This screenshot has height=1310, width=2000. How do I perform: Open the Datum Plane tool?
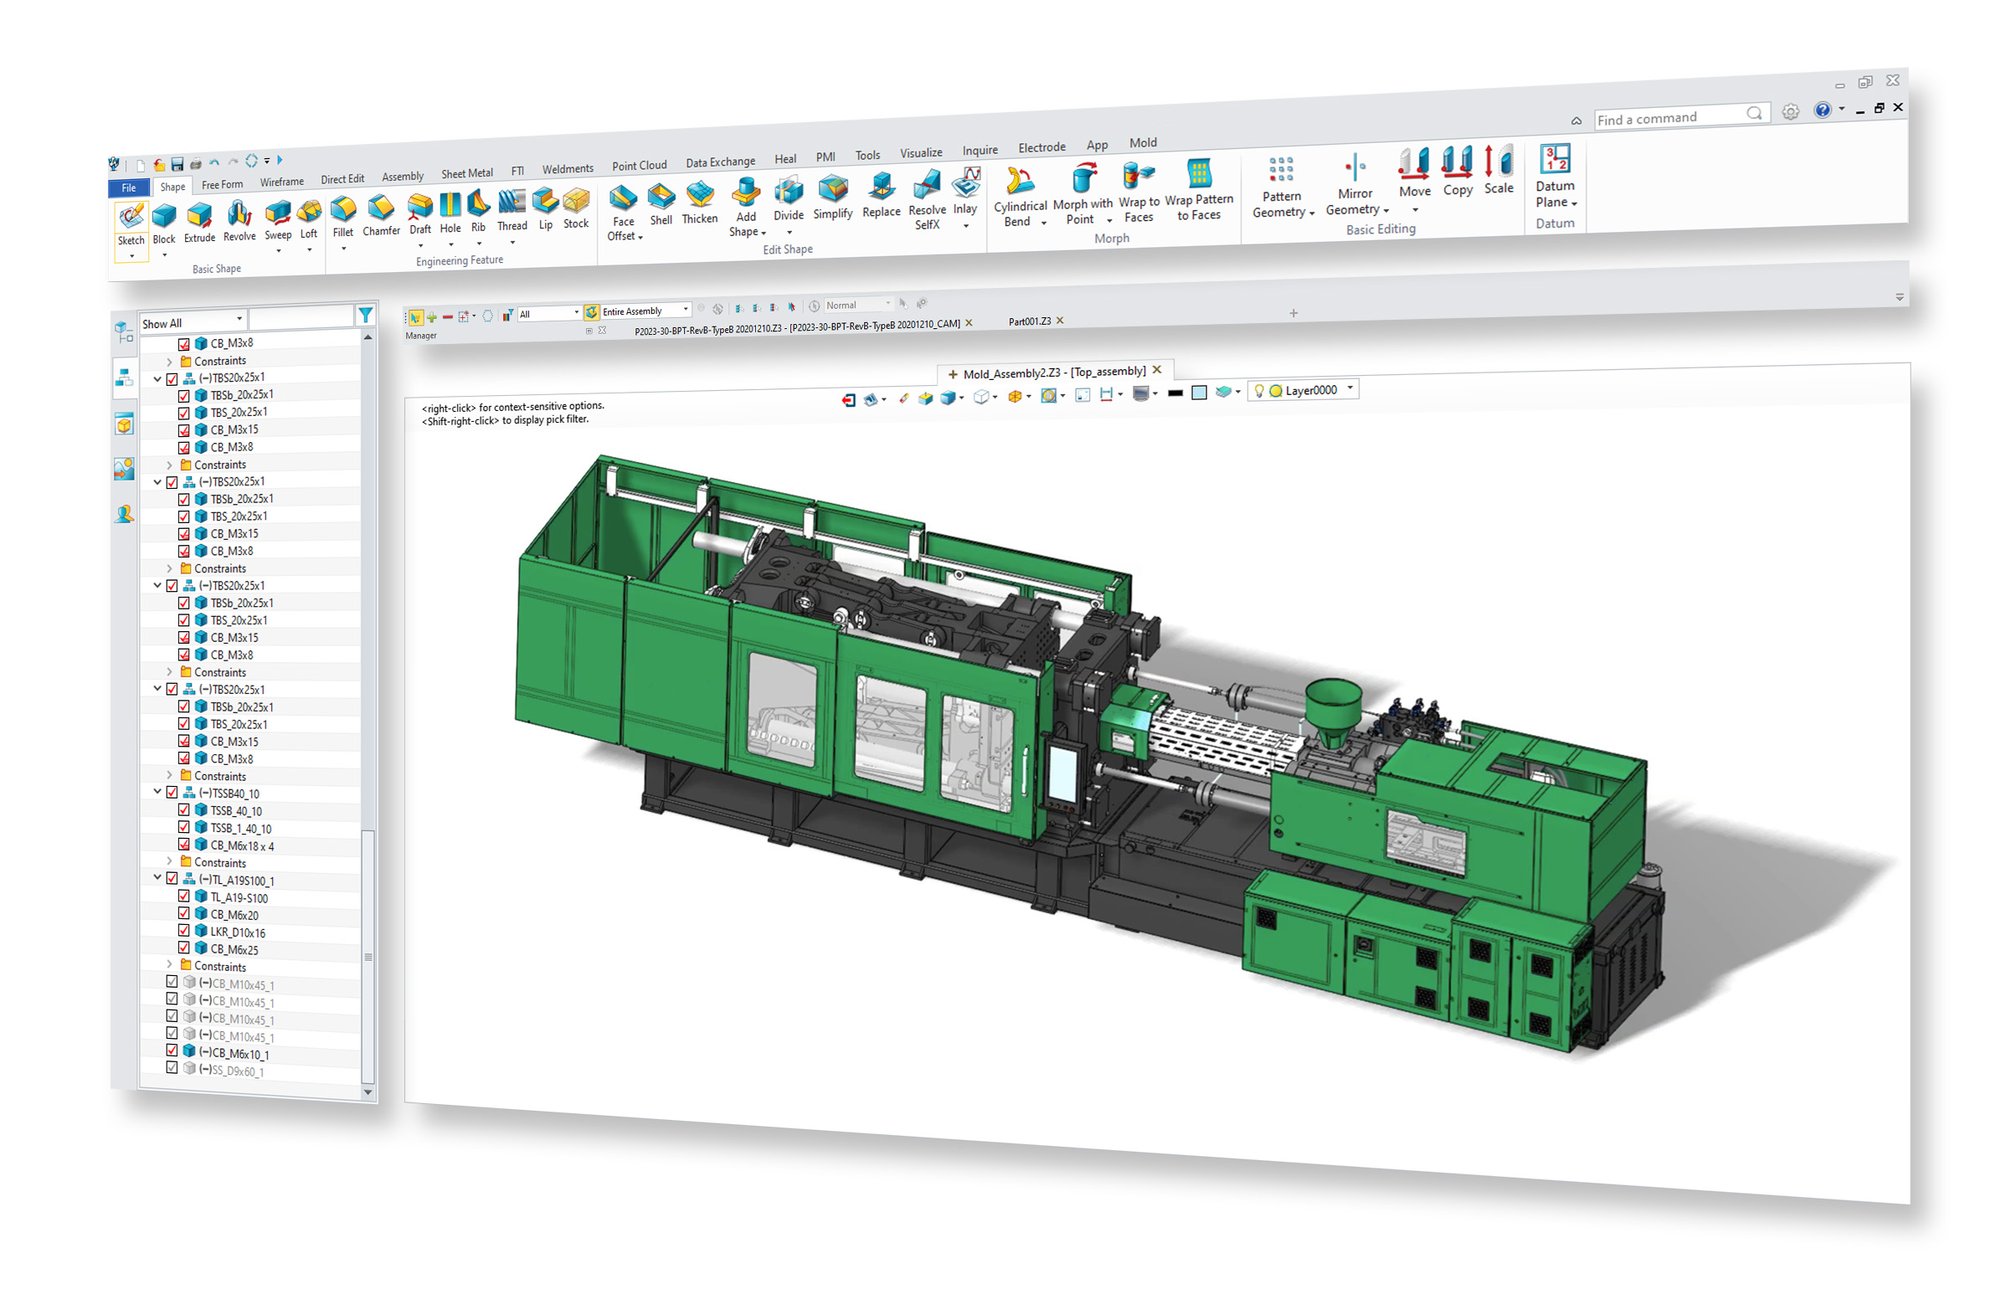tap(1555, 176)
